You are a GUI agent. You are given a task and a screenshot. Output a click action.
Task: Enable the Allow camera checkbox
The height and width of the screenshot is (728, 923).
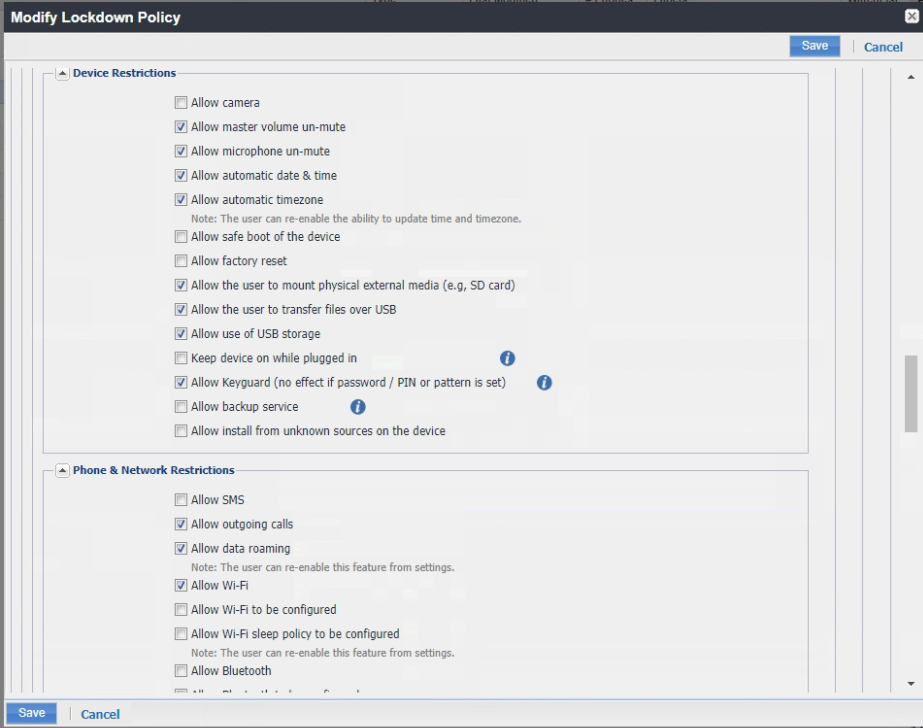click(x=181, y=103)
